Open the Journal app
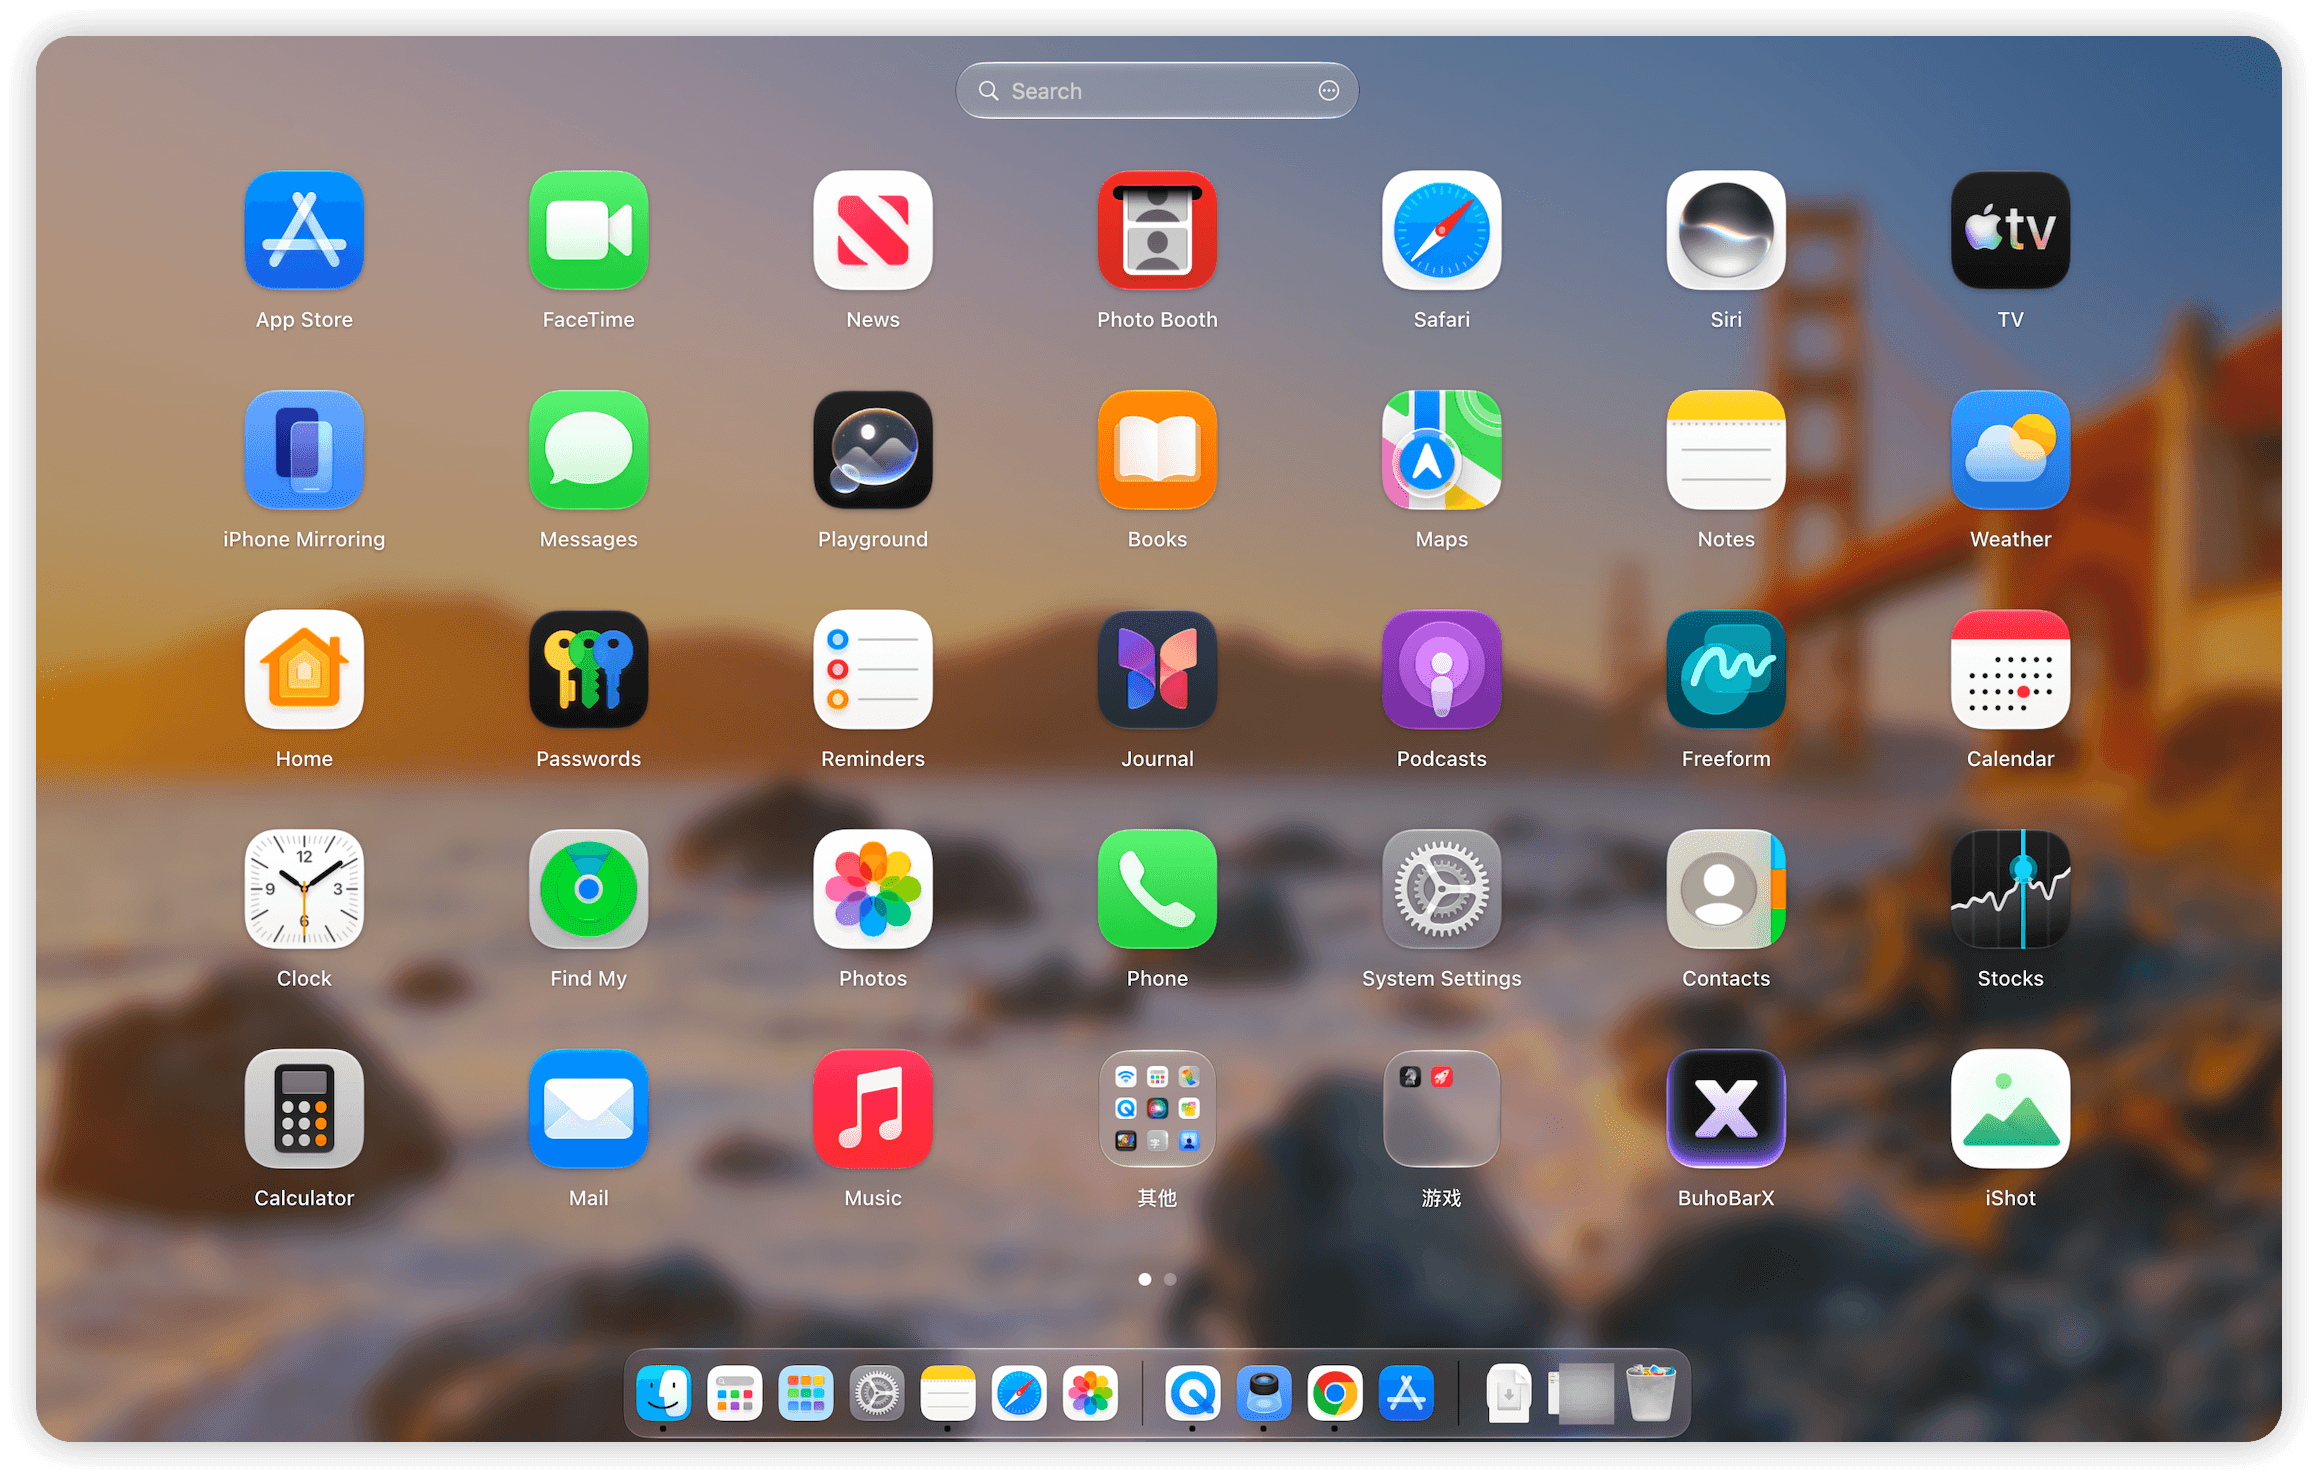 click(x=1157, y=669)
